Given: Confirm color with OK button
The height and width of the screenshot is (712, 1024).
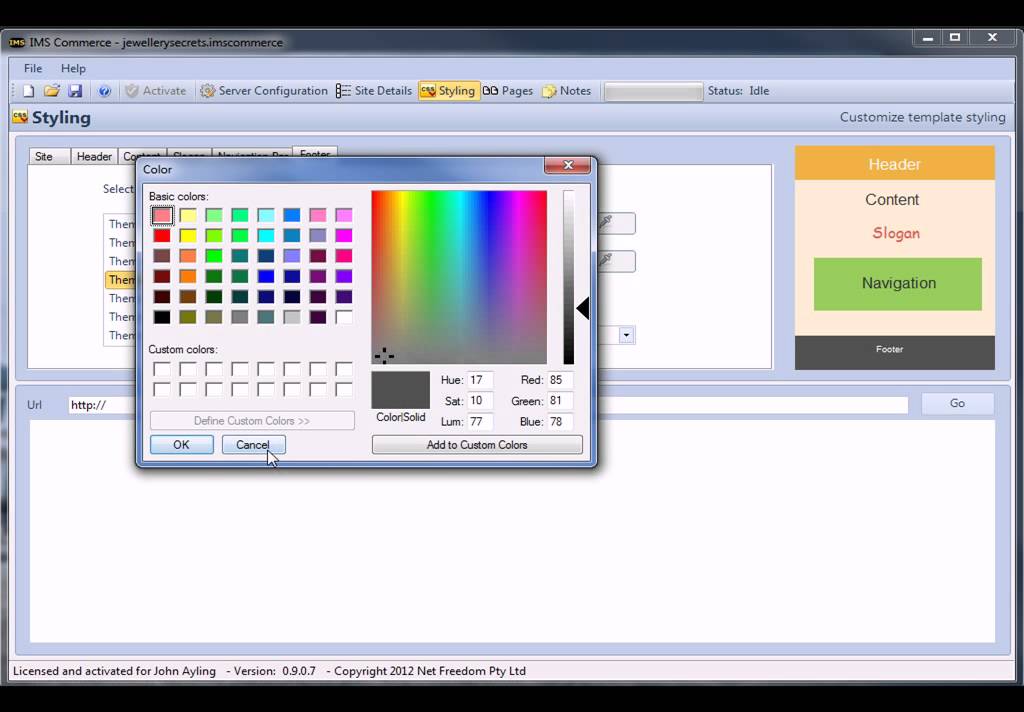Looking at the screenshot, I should pyautogui.click(x=182, y=445).
